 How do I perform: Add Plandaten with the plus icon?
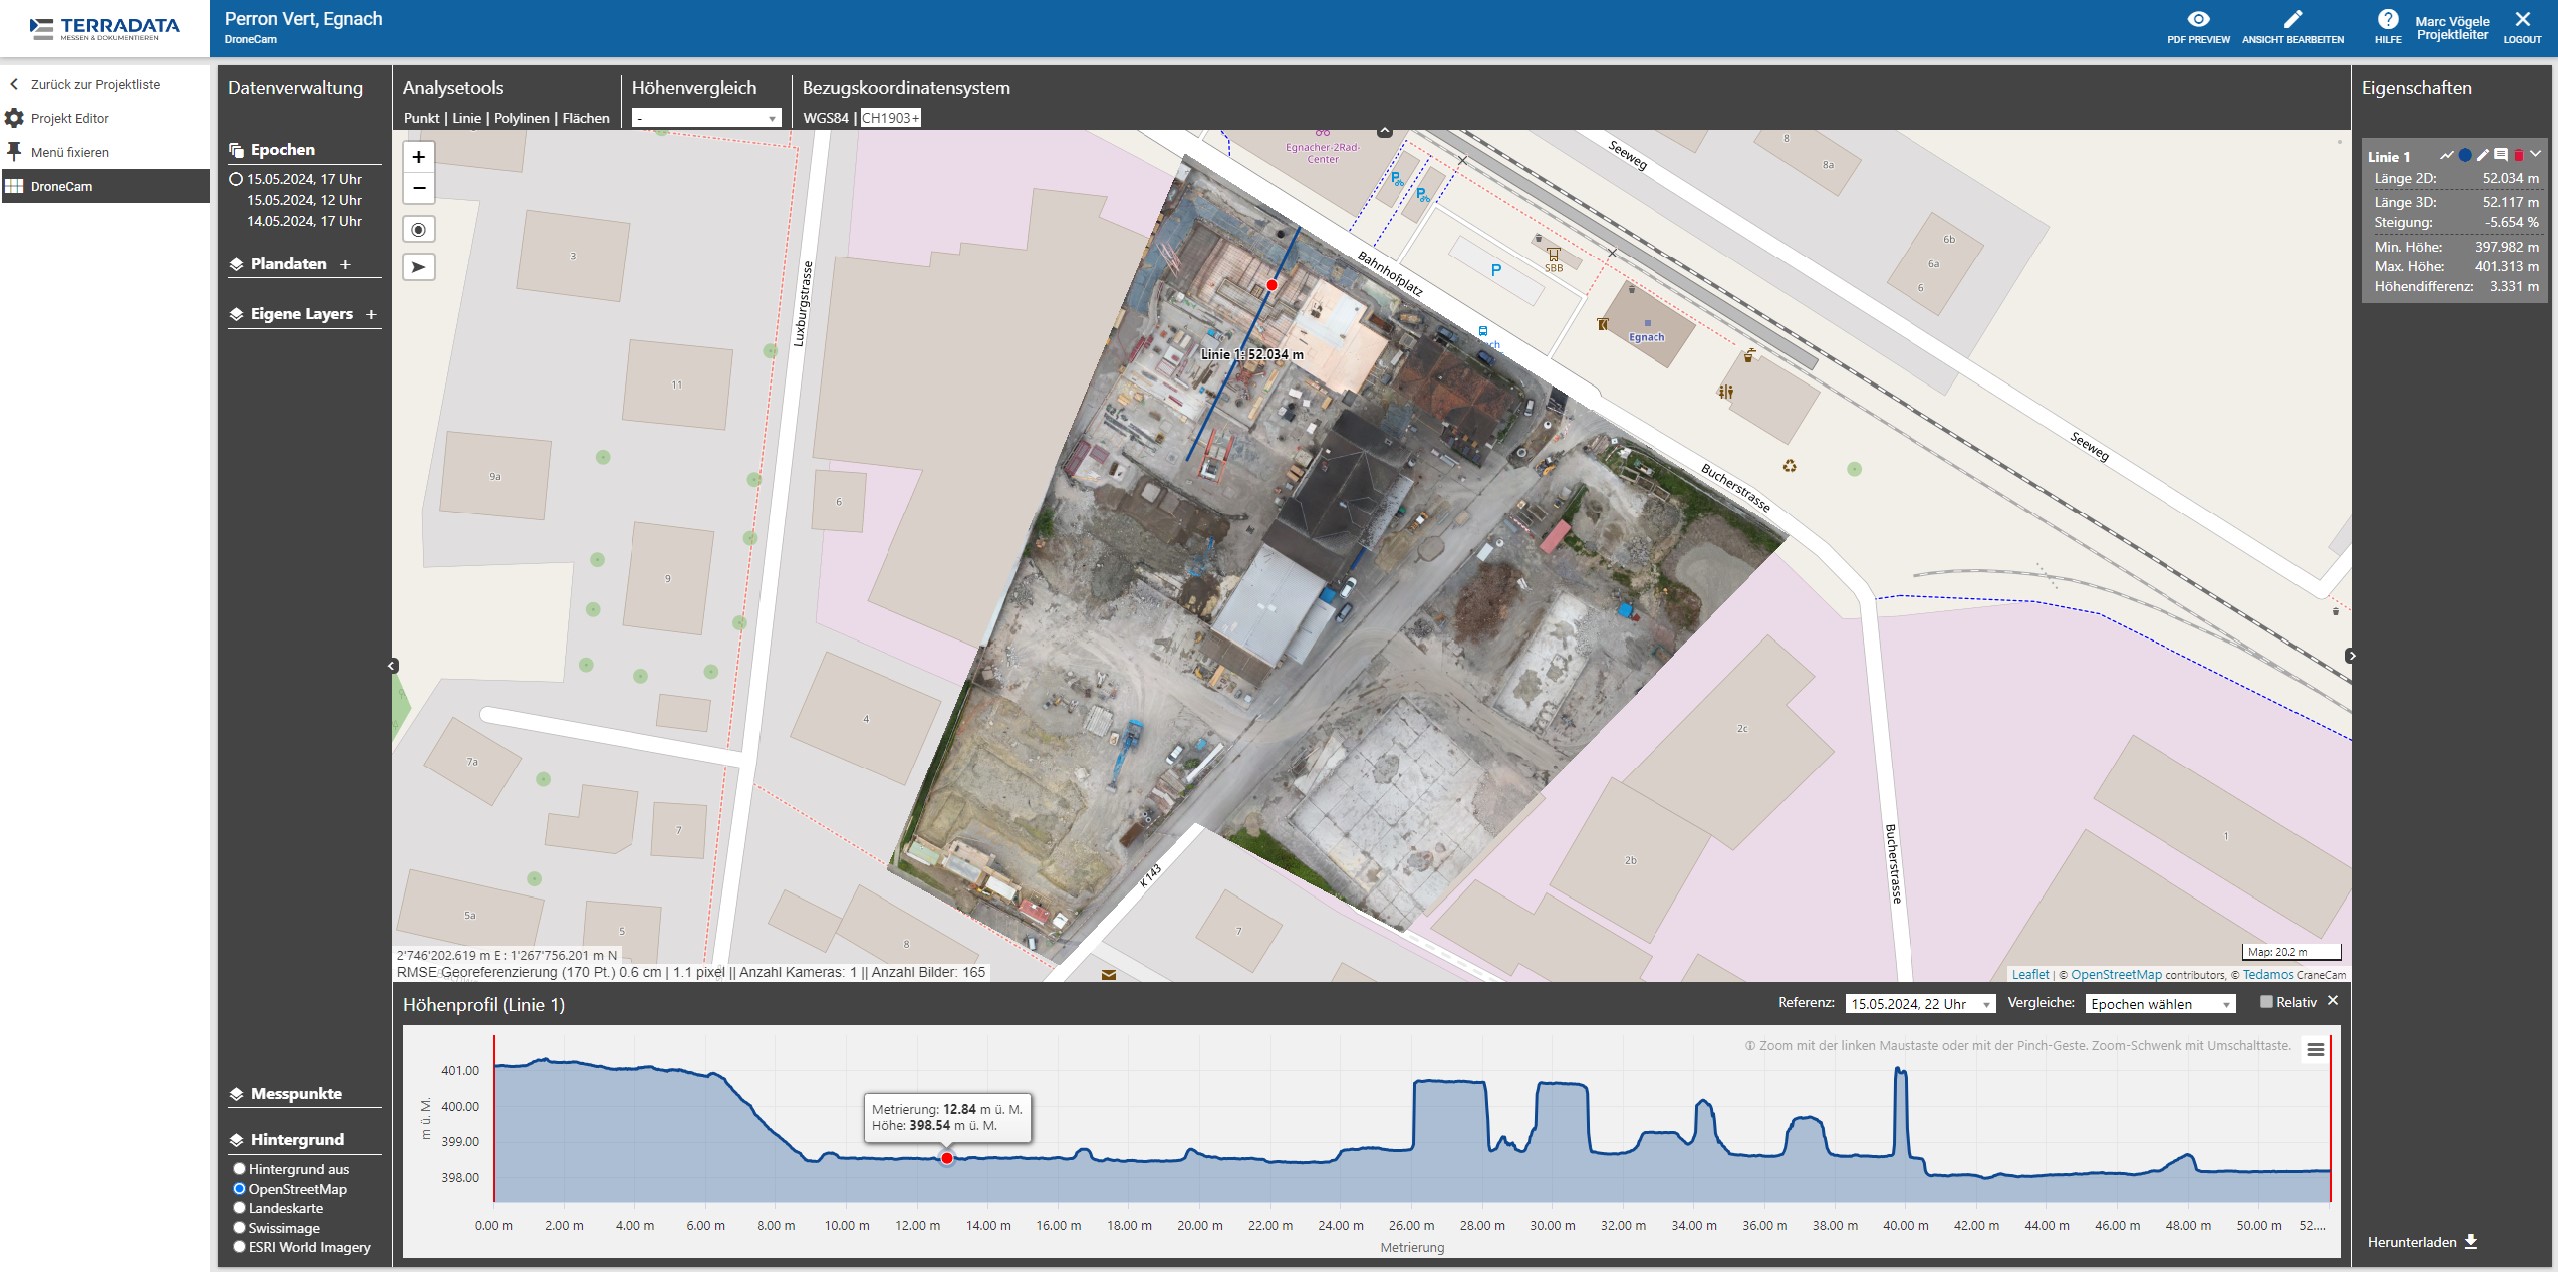coord(345,264)
